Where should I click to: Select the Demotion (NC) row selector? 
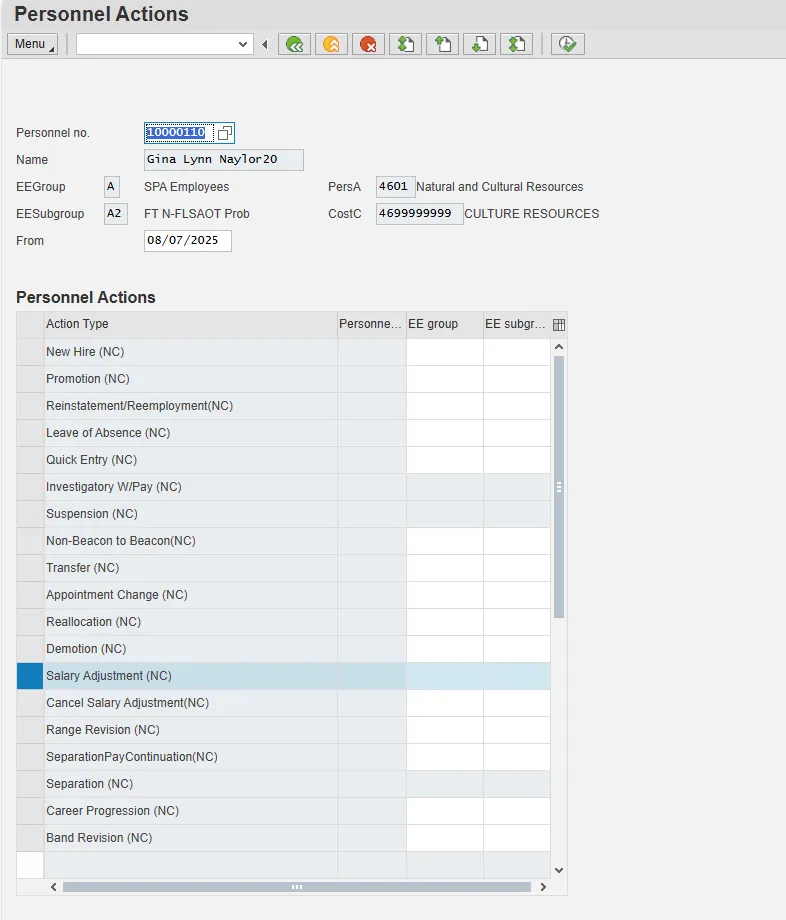point(30,649)
